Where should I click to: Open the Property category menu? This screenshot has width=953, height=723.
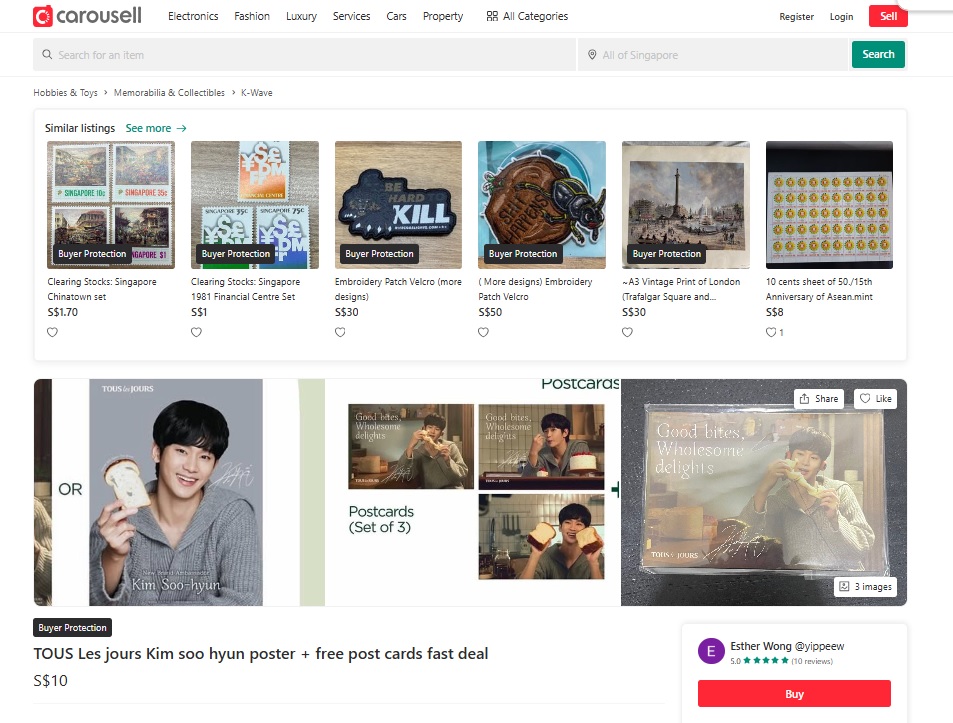443,16
